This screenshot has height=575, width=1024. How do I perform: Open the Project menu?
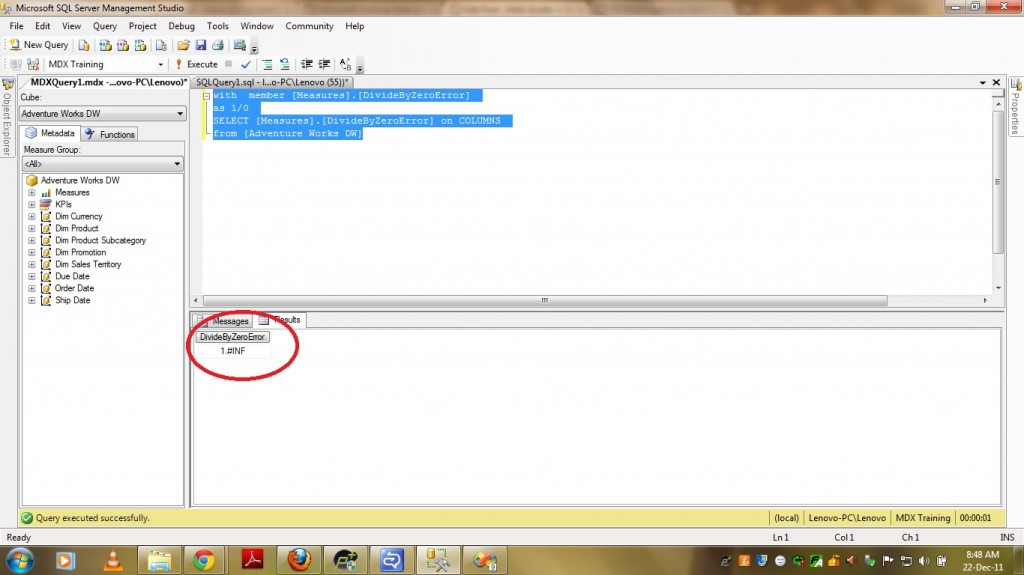point(142,26)
